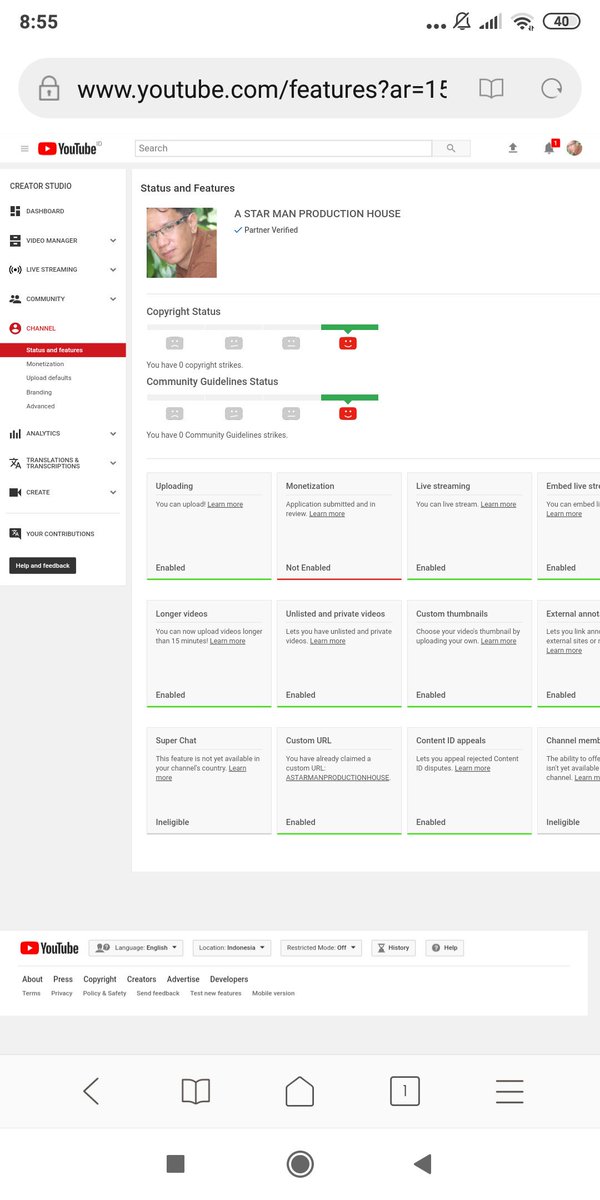This screenshot has height=1200, width=600.
Task: Click Learn more in Live streaming card
Action: click(498, 505)
